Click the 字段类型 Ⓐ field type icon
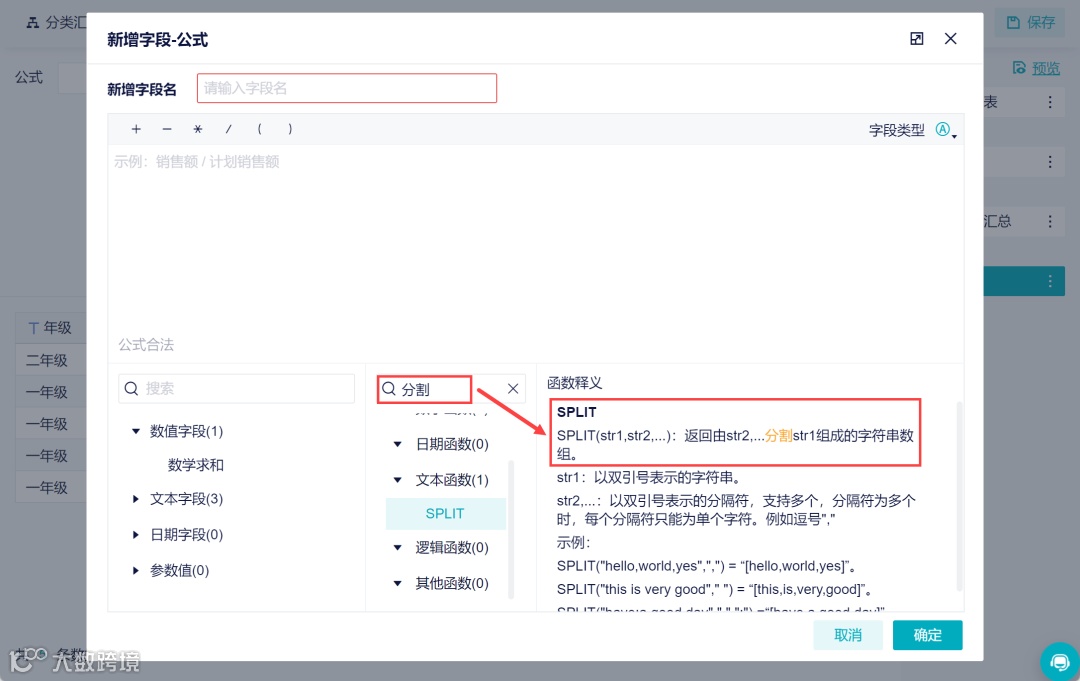The image size is (1080, 681). point(942,130)
